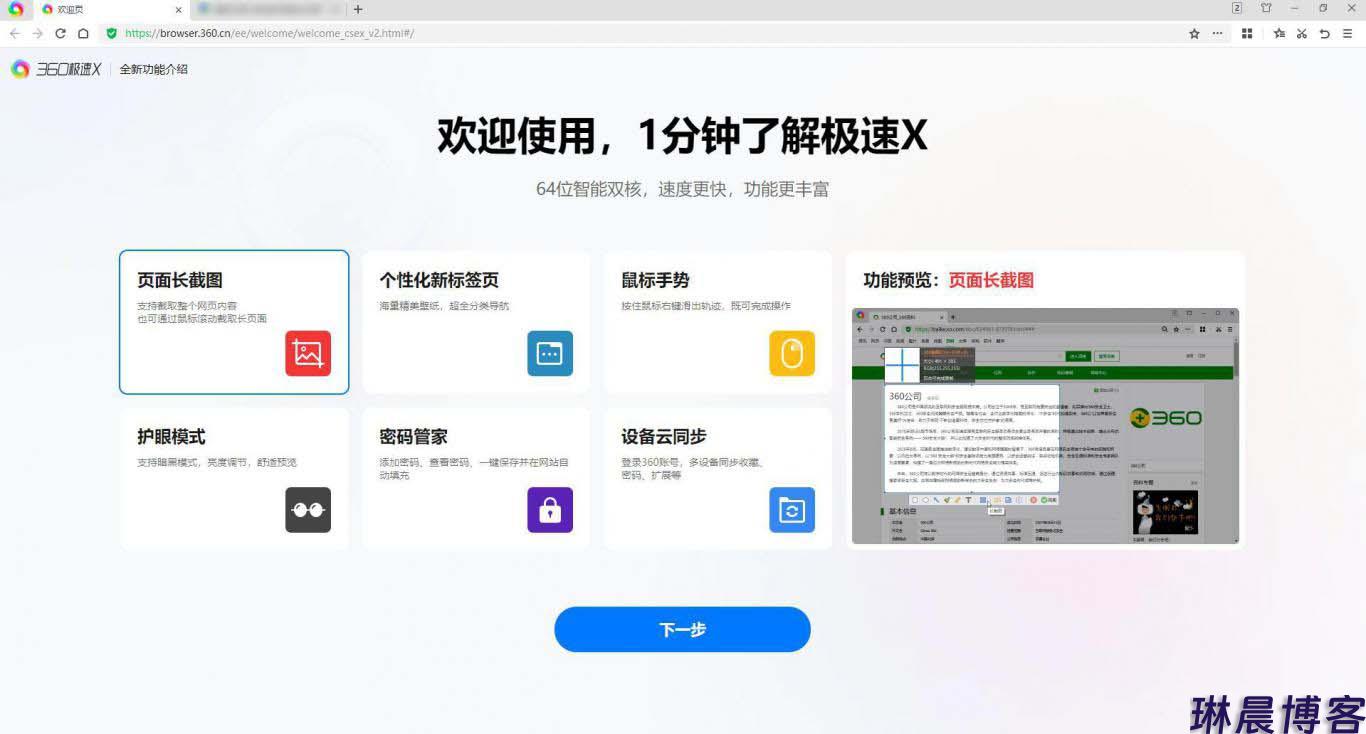Click the 欢迎使用，1分钟了解极速X headline
1366x734 pixels.
point(682,136)
